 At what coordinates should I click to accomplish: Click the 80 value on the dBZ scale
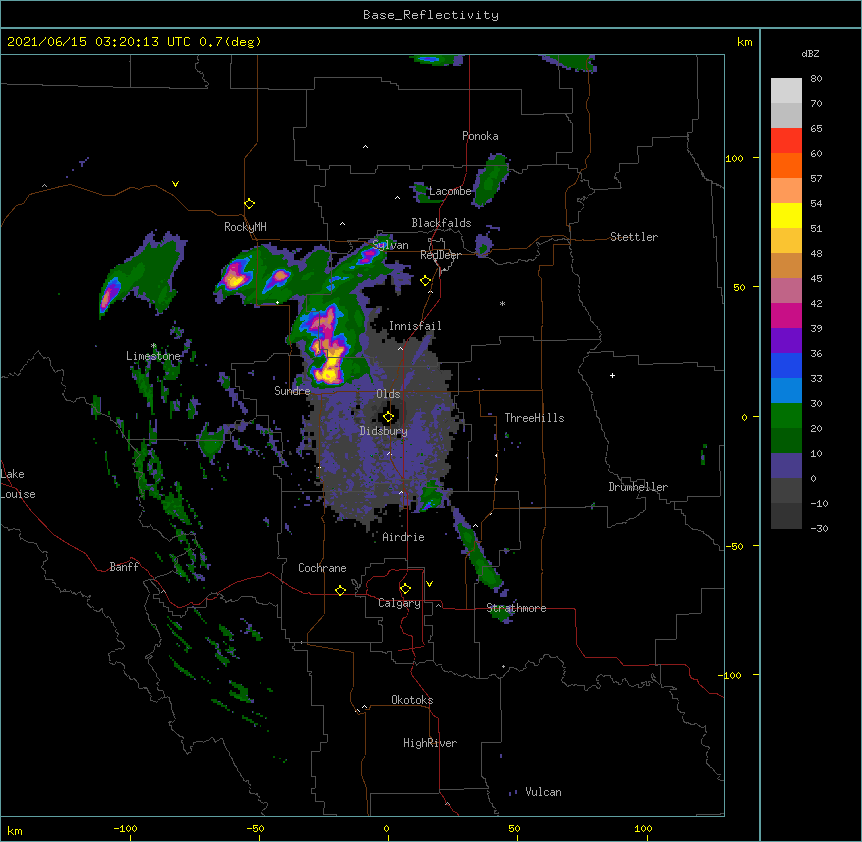coord(816,79)
